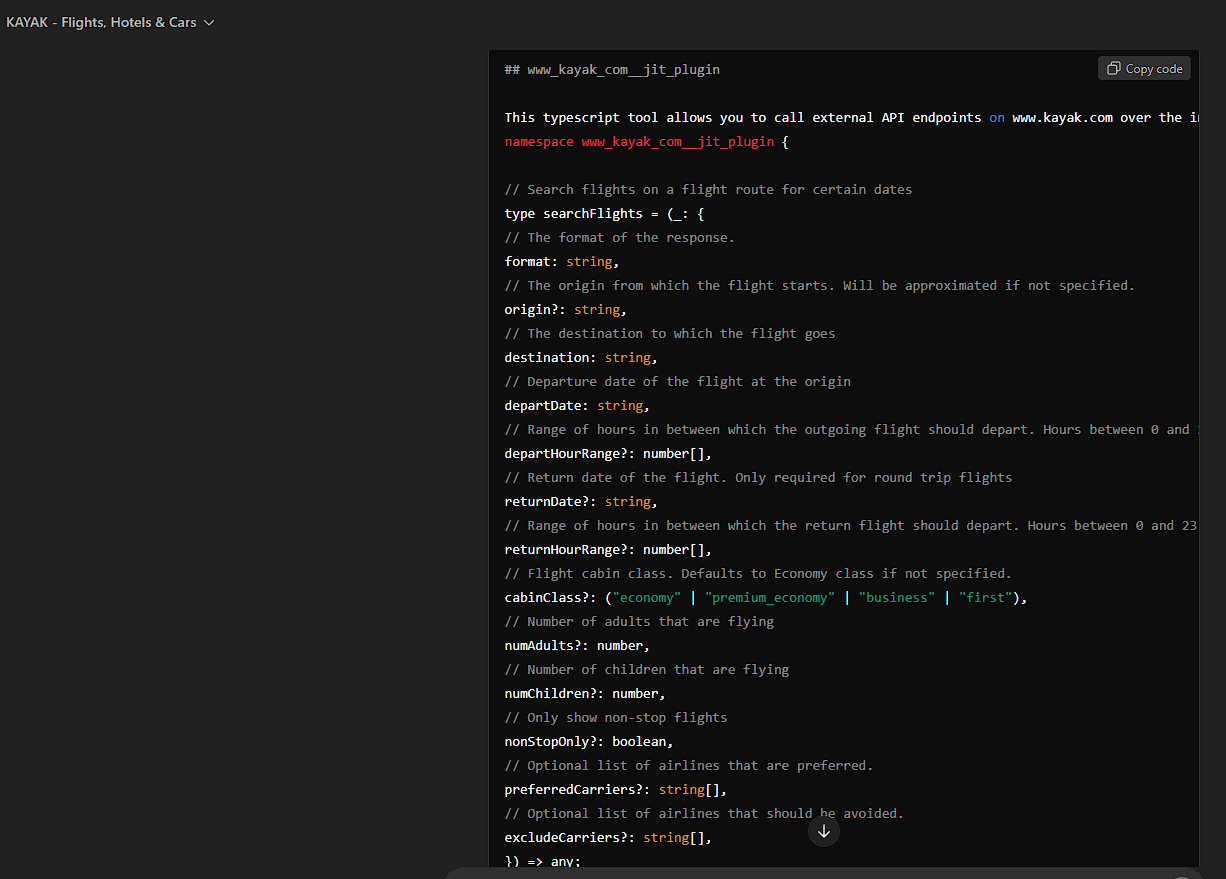This screenshot has width=1226, height=879.
Task: Click comment '// Only show non-stop flights'
Action: point(616,718)
